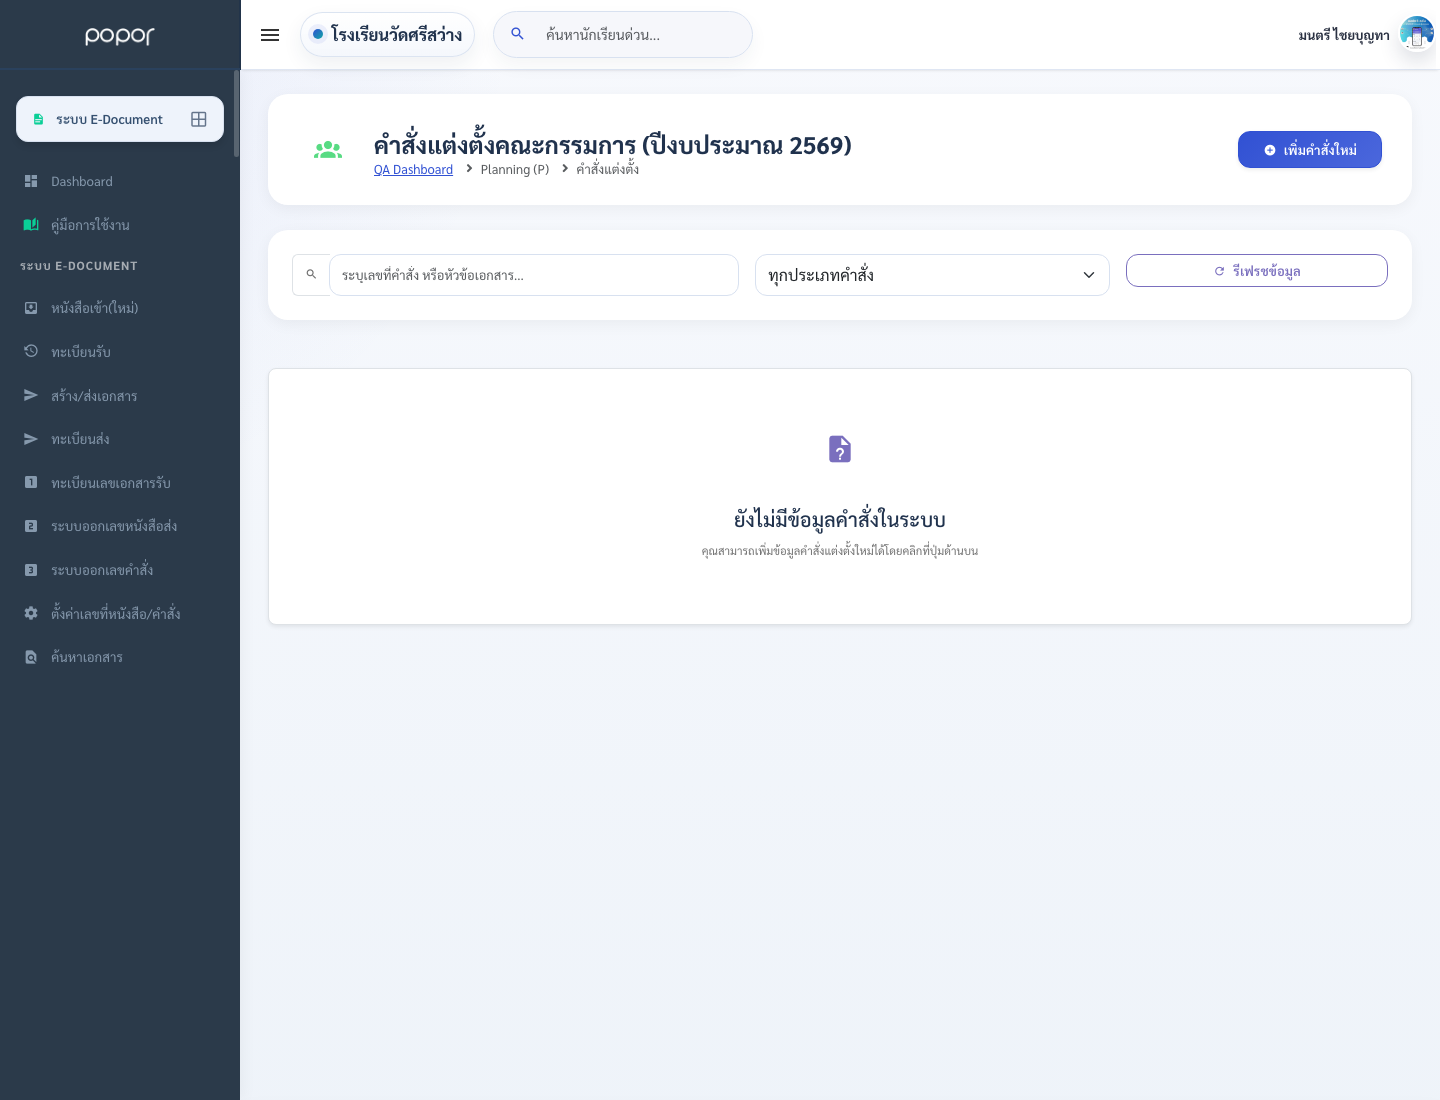1440x1100 pixels.
Task: Click the send arrow icon beside ทะเบียนส่ง
Action: 31,439
